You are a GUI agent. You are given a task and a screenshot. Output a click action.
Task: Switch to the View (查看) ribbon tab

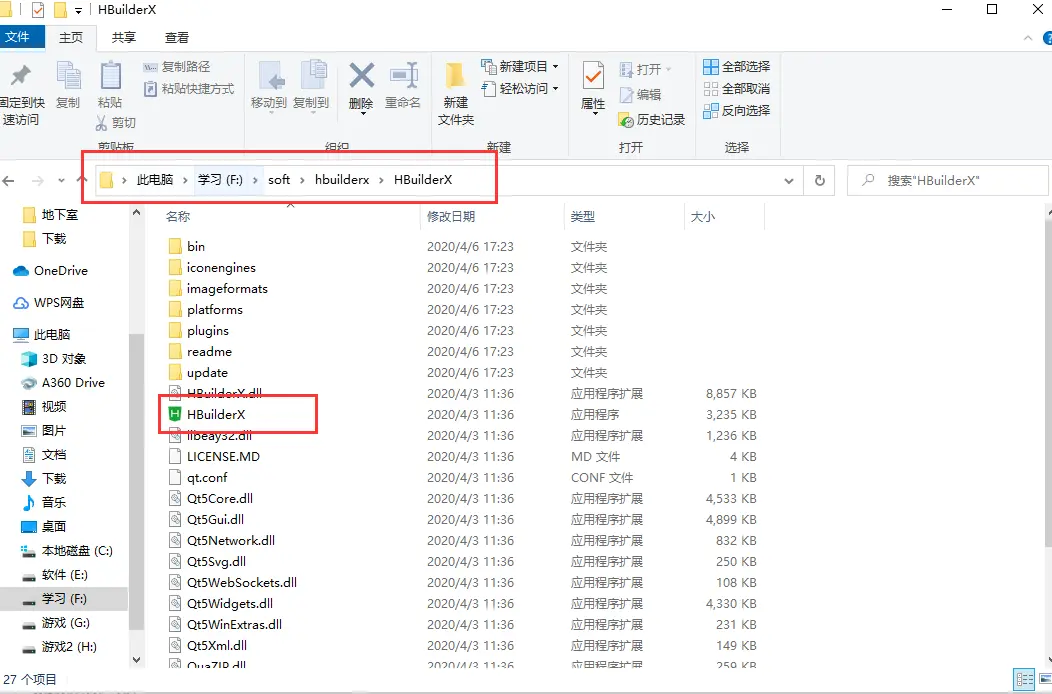176,38
